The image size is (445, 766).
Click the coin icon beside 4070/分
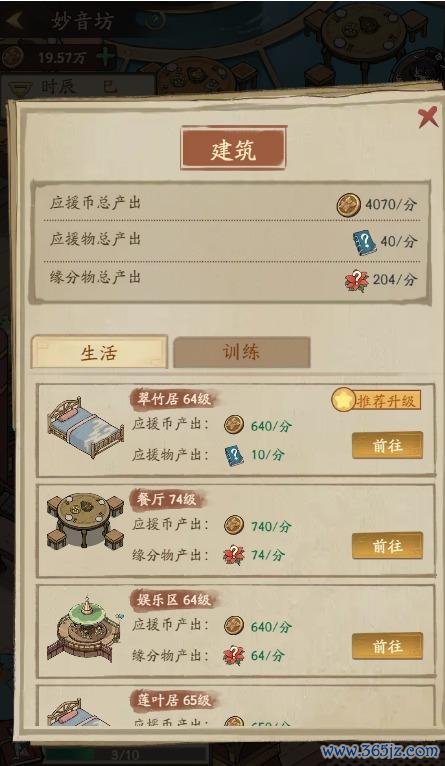point(348,204)
